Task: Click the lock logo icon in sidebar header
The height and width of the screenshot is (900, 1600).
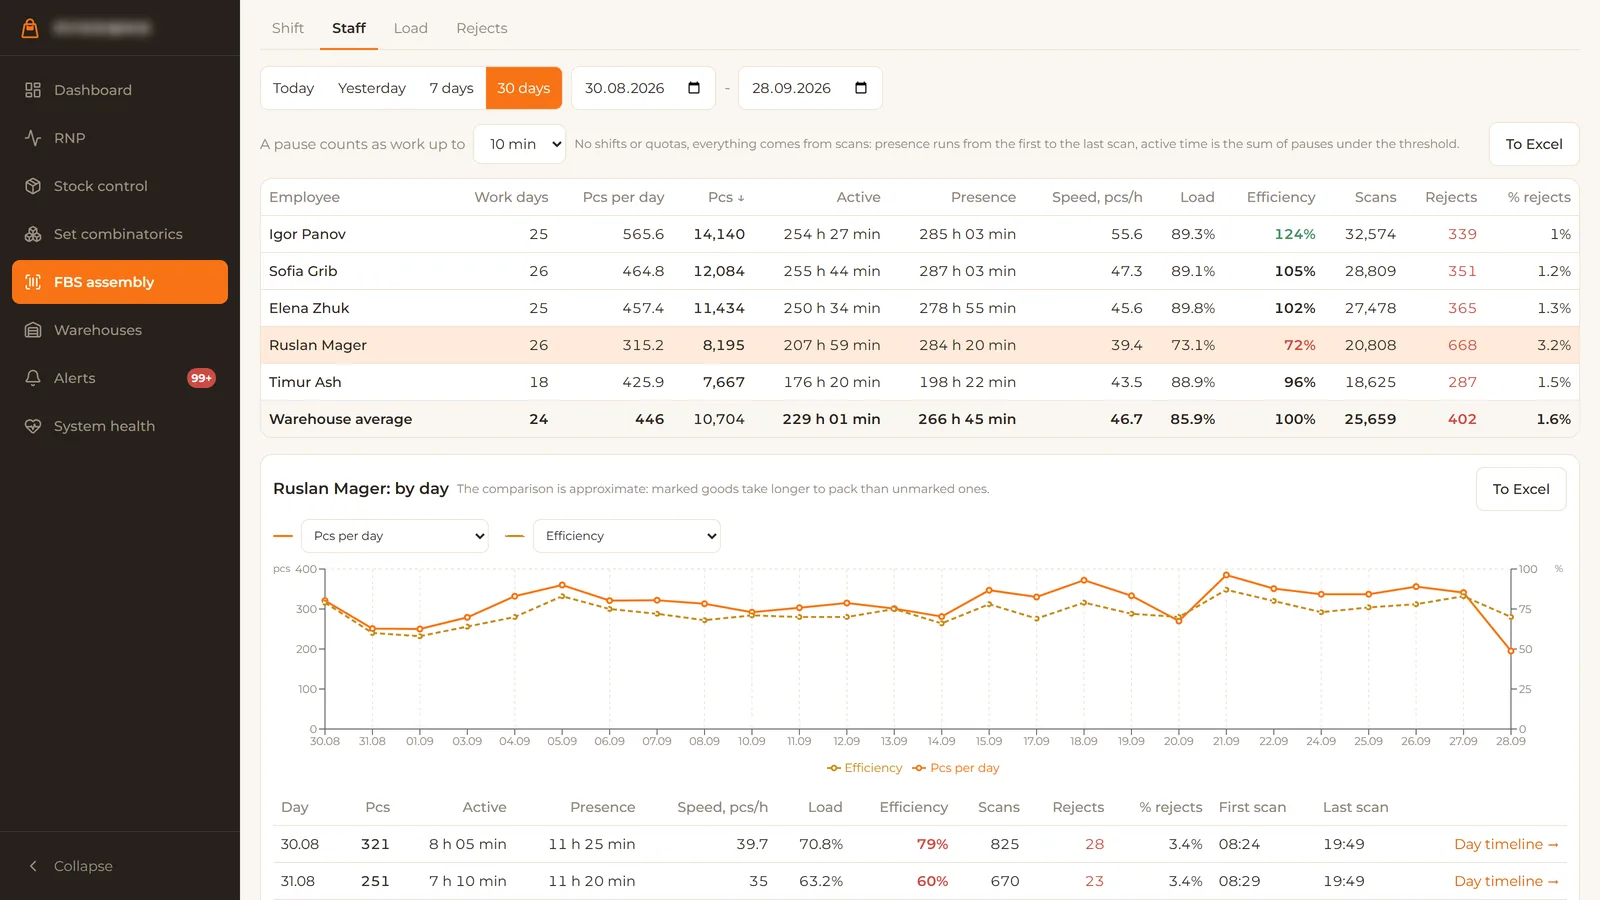Action: pyautogui.click(x=30, y=28)
